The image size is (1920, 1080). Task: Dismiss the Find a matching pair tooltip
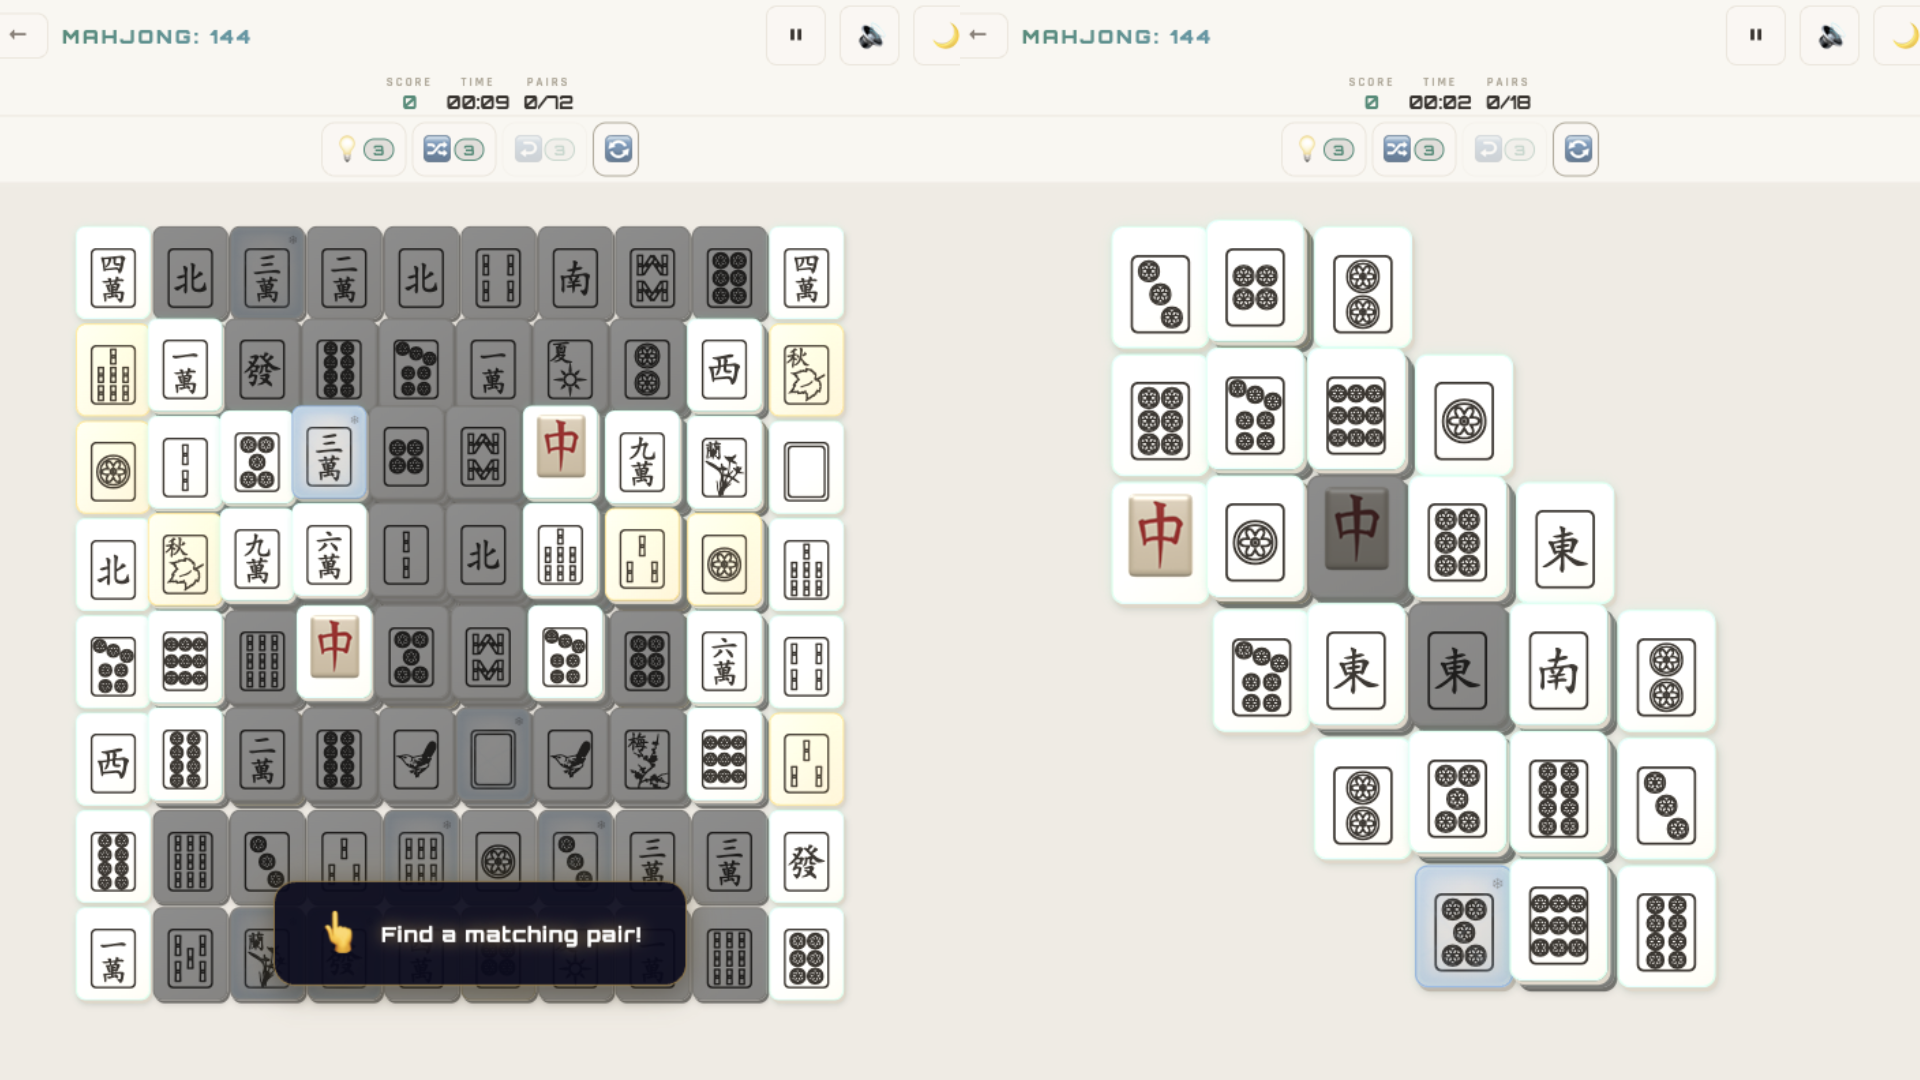click(x=480, y=934)
